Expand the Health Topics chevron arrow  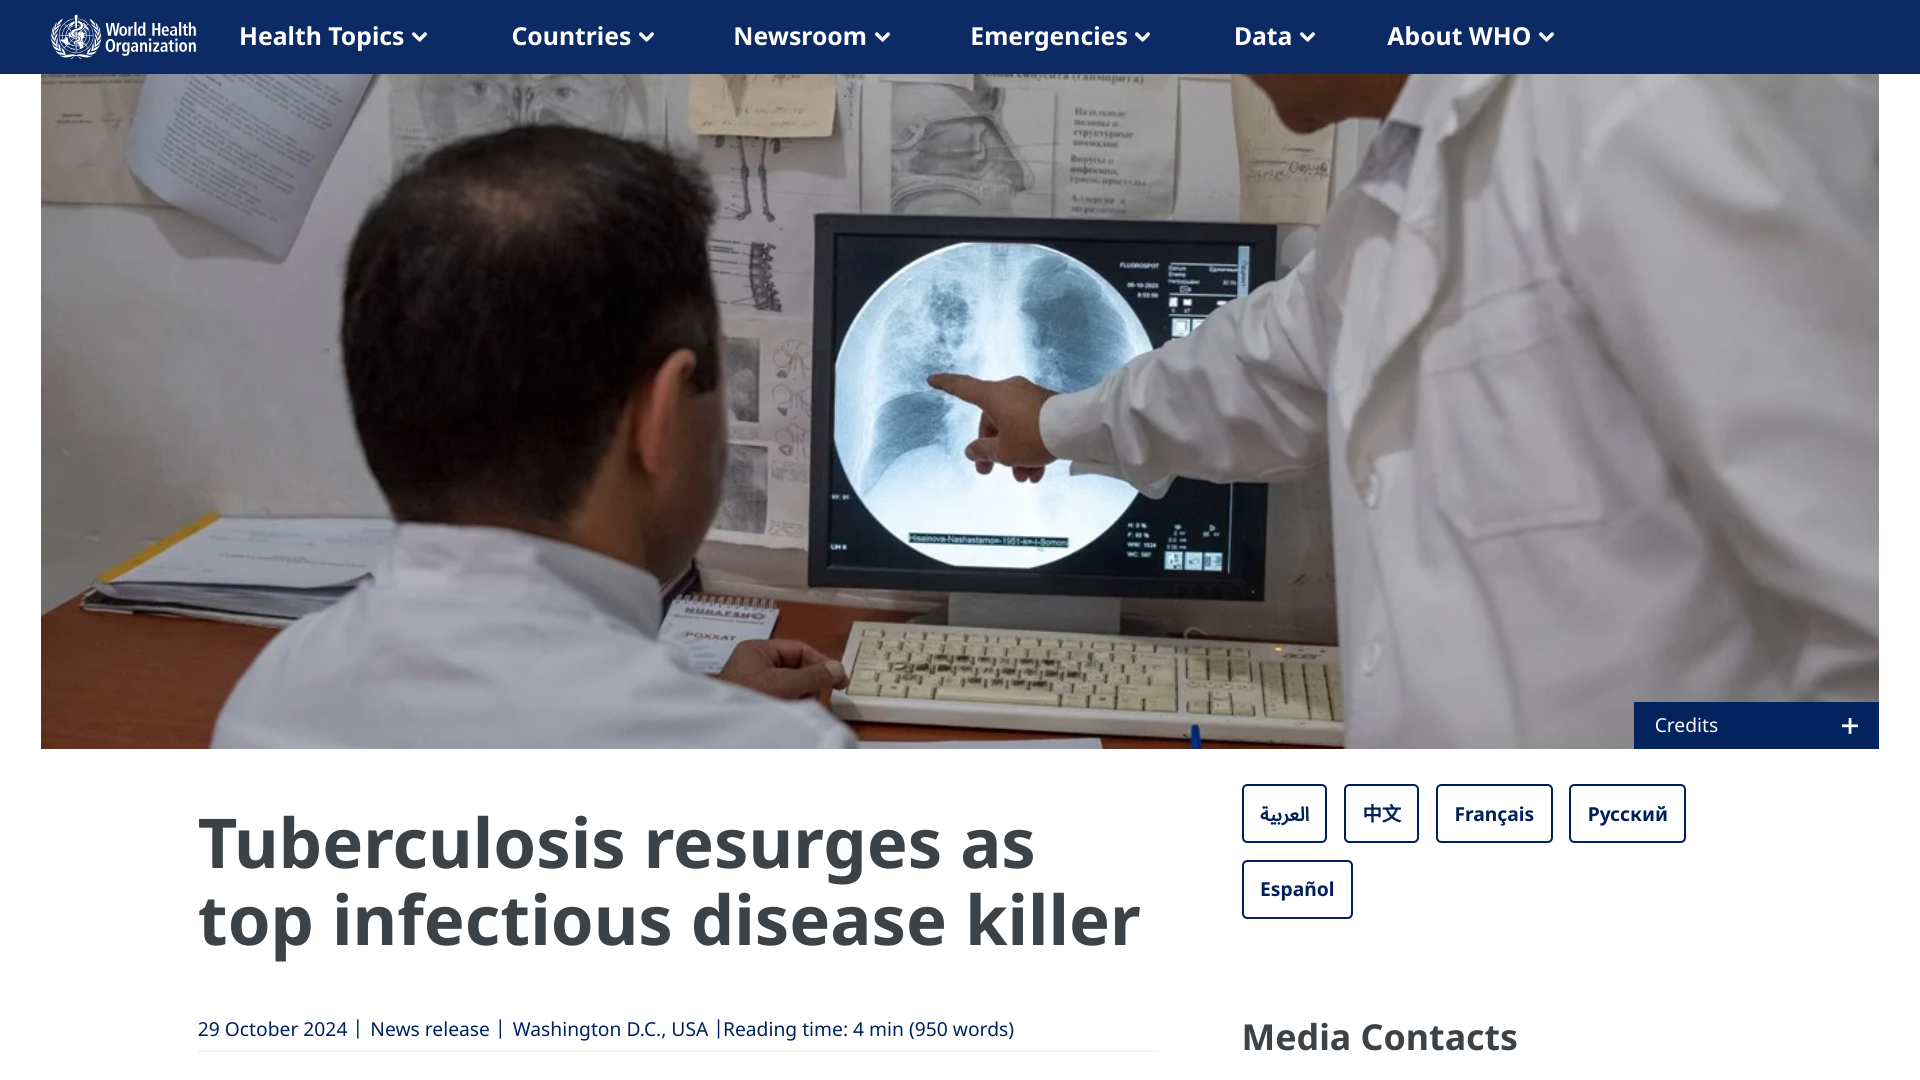click(420, 38)
